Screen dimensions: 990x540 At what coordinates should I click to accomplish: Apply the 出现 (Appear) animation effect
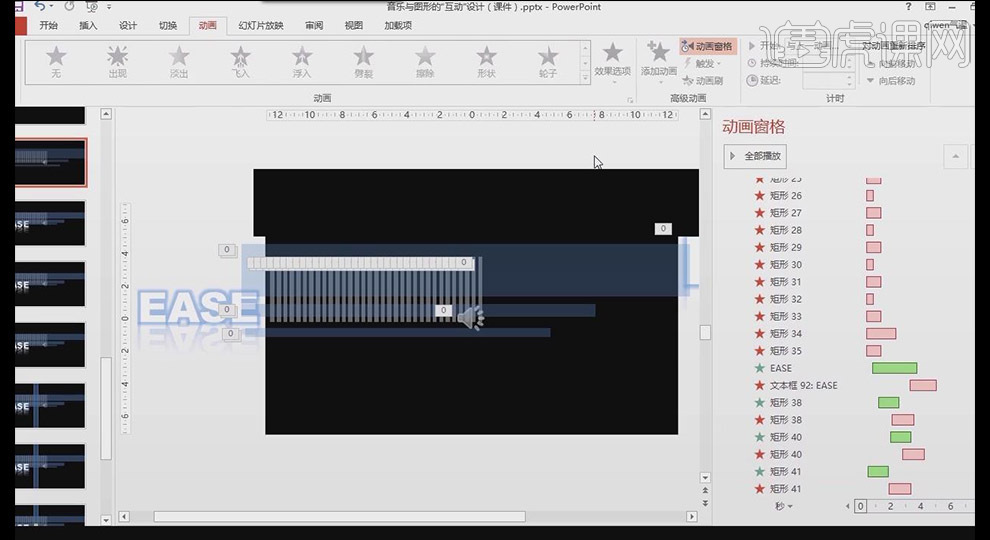(x=117, y=61)
